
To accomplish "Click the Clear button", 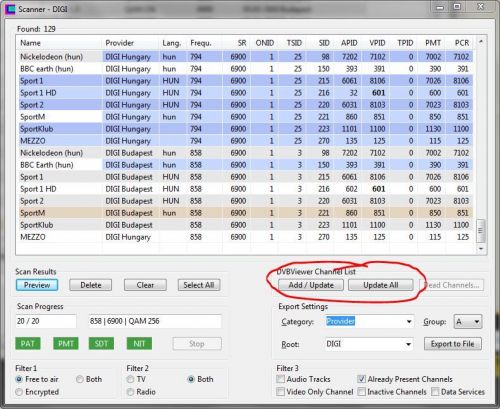I will [145, 285].
